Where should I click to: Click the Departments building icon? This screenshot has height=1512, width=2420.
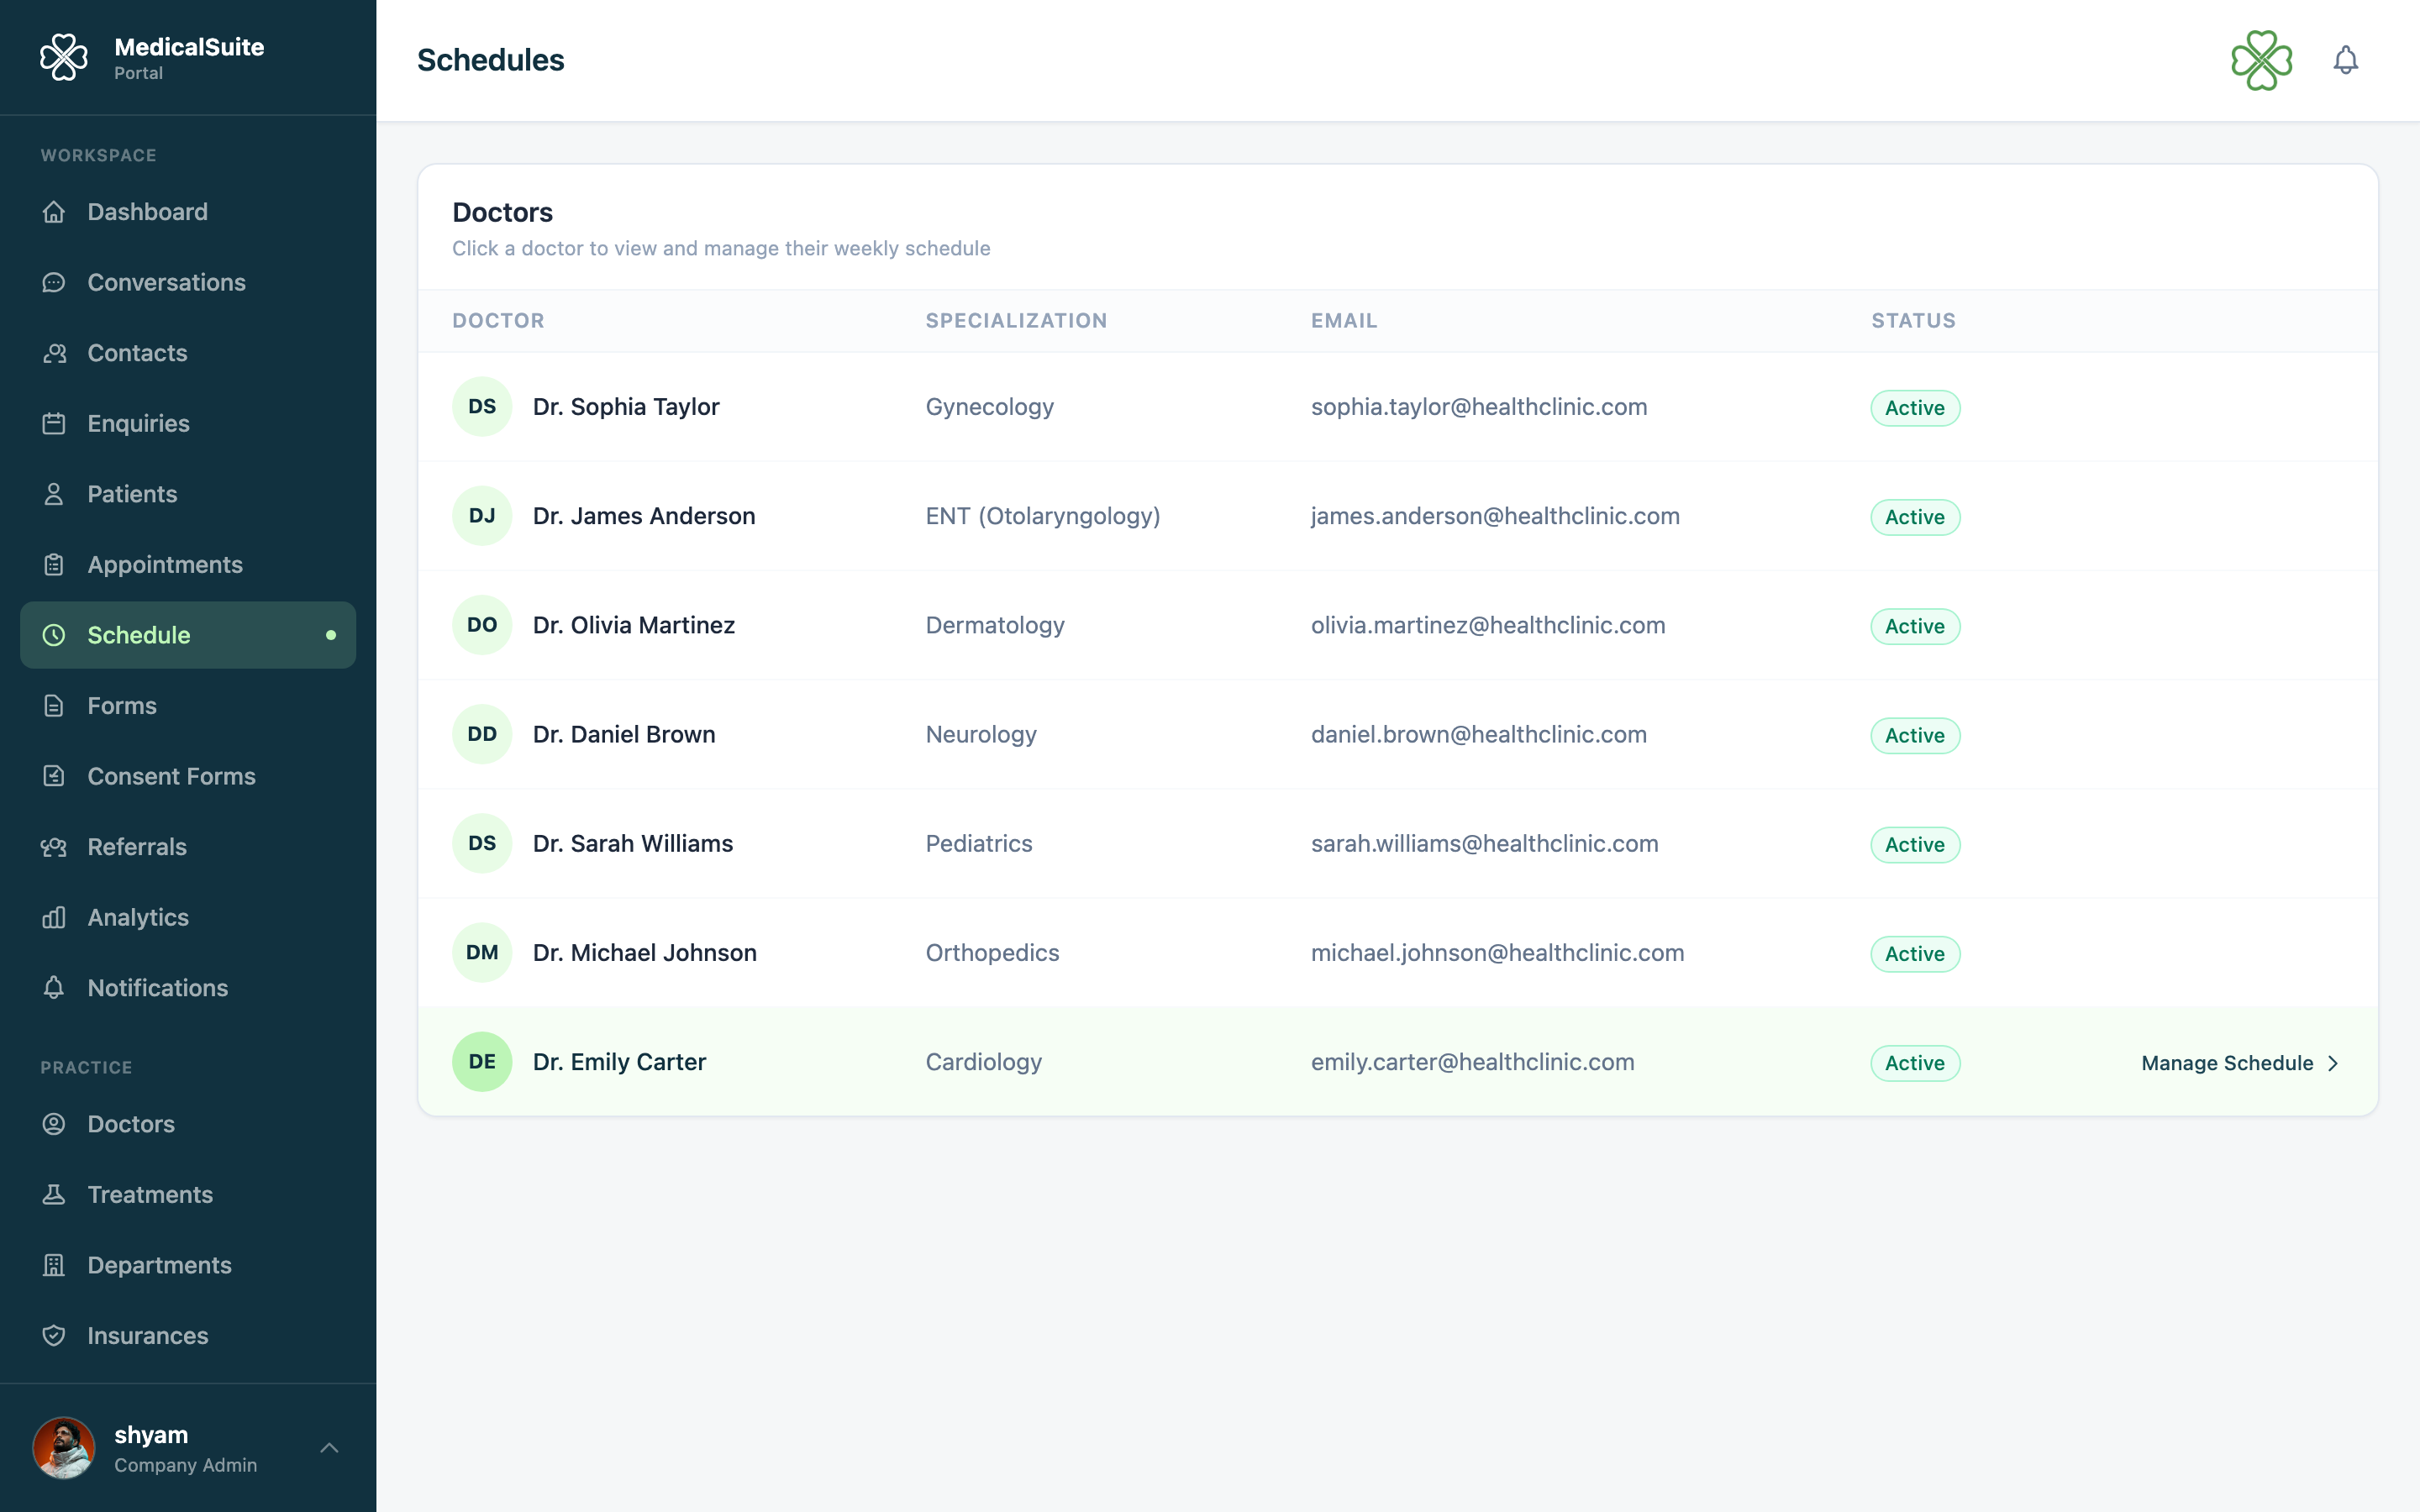[54, 1265]
